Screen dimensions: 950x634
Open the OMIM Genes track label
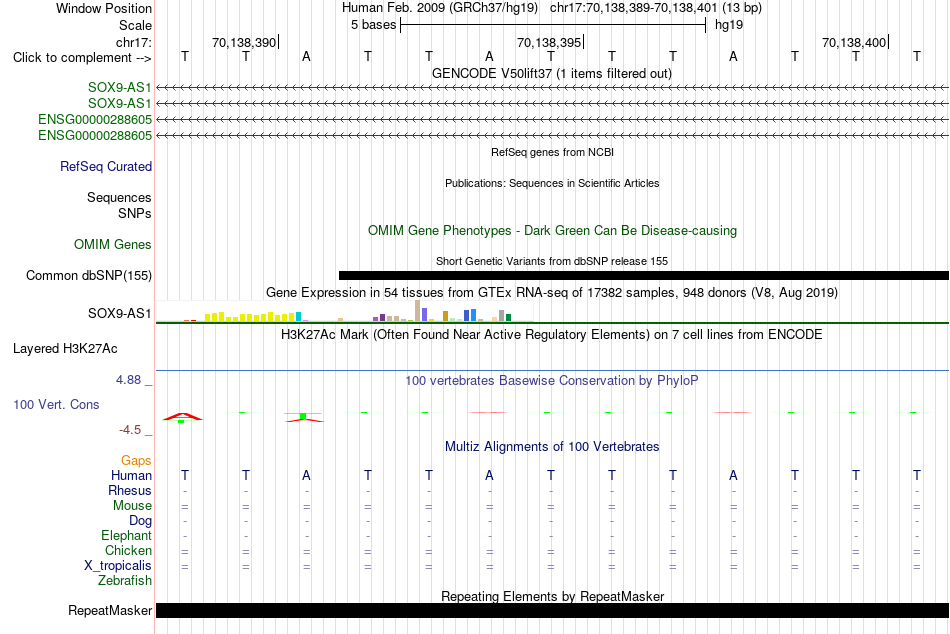113,244
